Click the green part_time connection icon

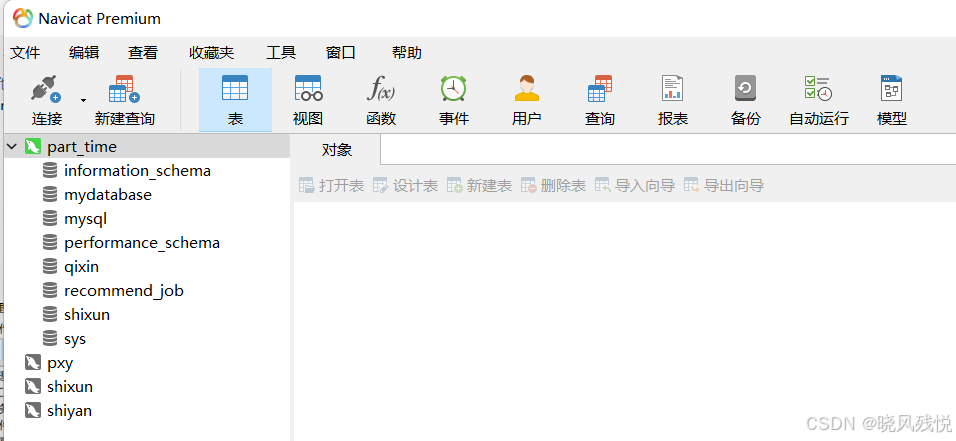point(32,147)
